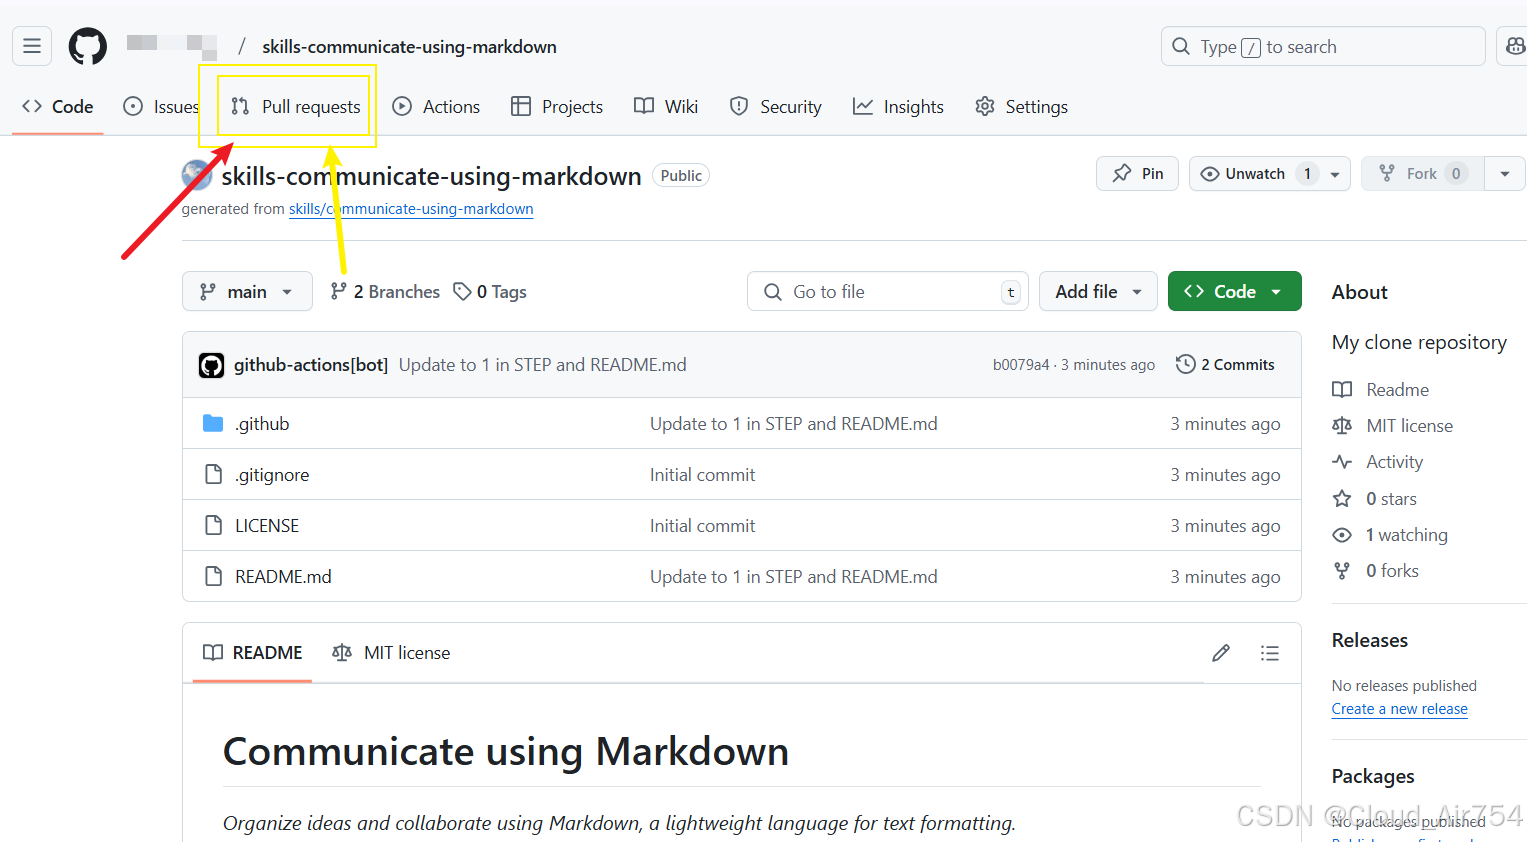Open the skills/communicate-using-markdown template link
Viewport: 1527px width, 842px height.
point(411,209)
